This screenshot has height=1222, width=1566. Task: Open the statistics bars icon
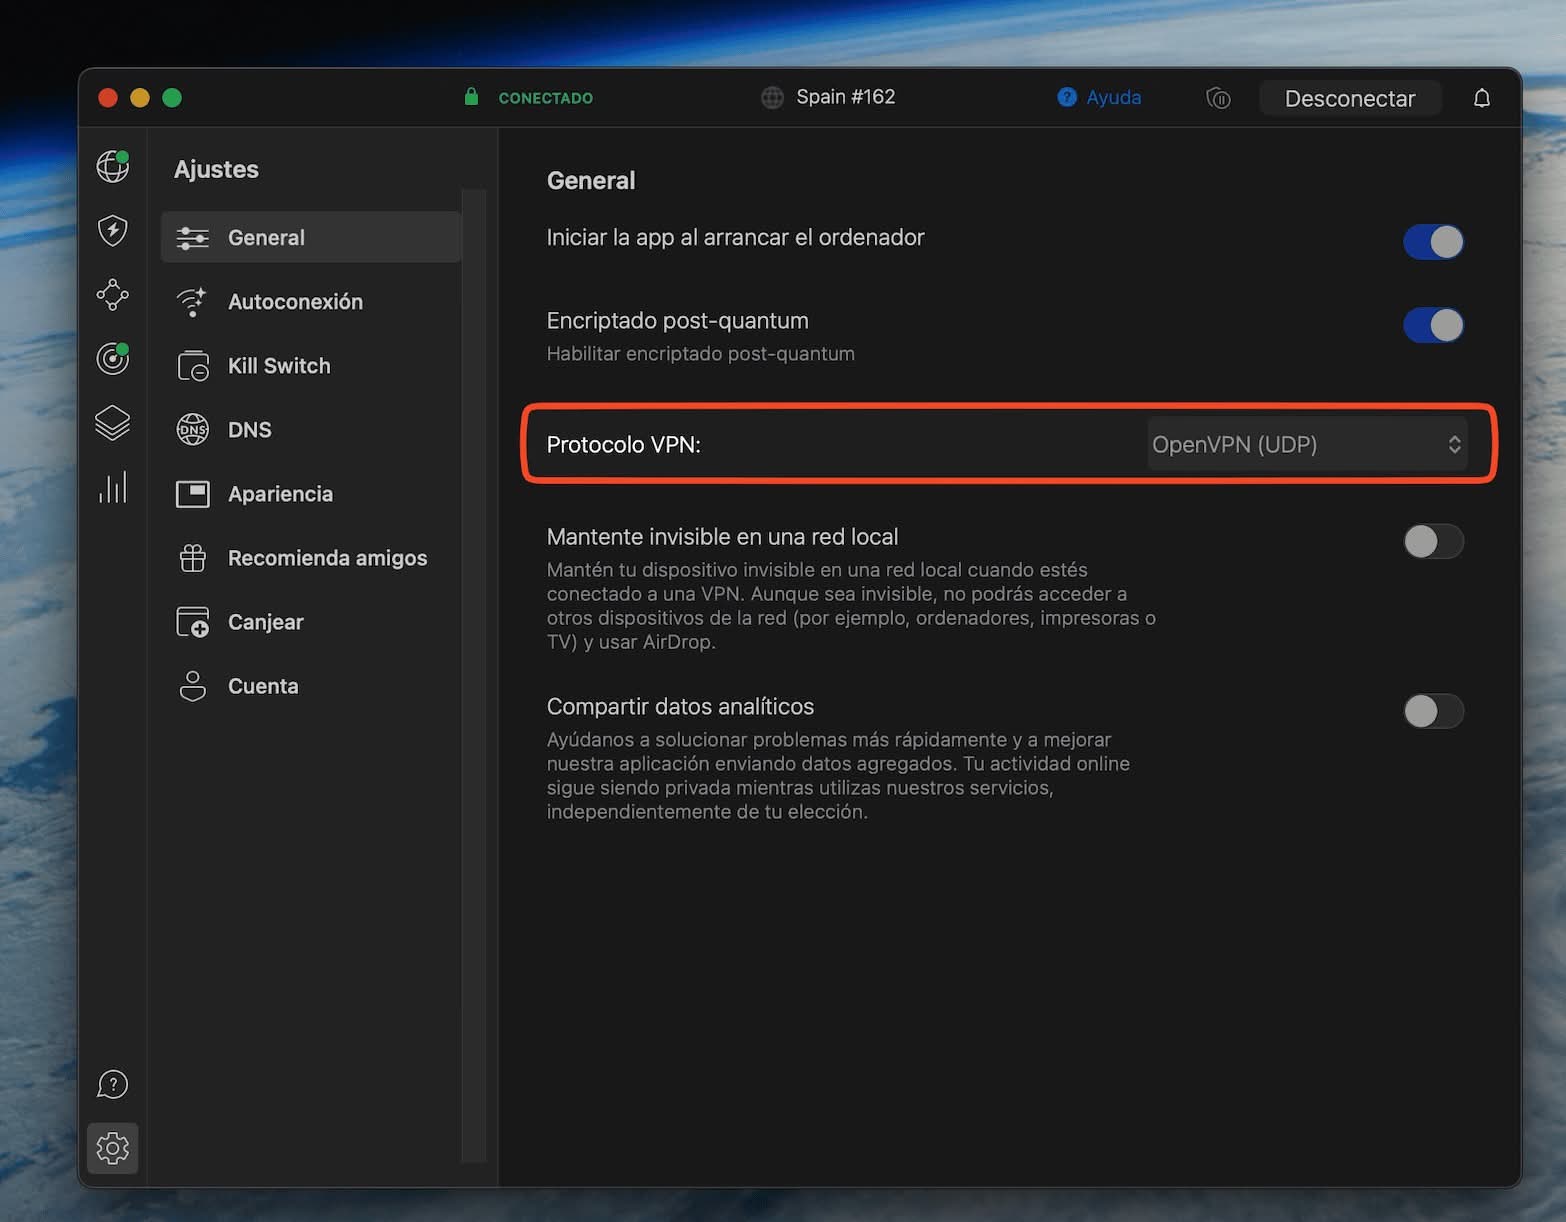tap(113, 487)
